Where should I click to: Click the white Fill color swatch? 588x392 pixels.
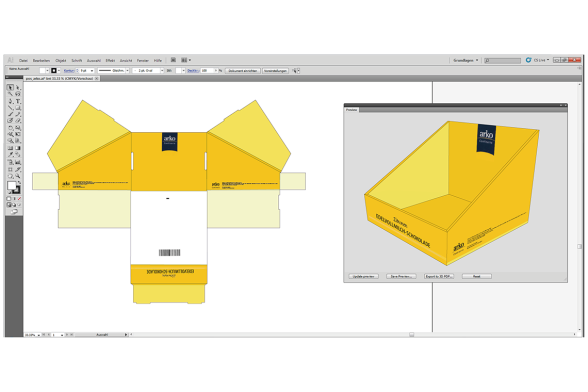click(12, 185)
